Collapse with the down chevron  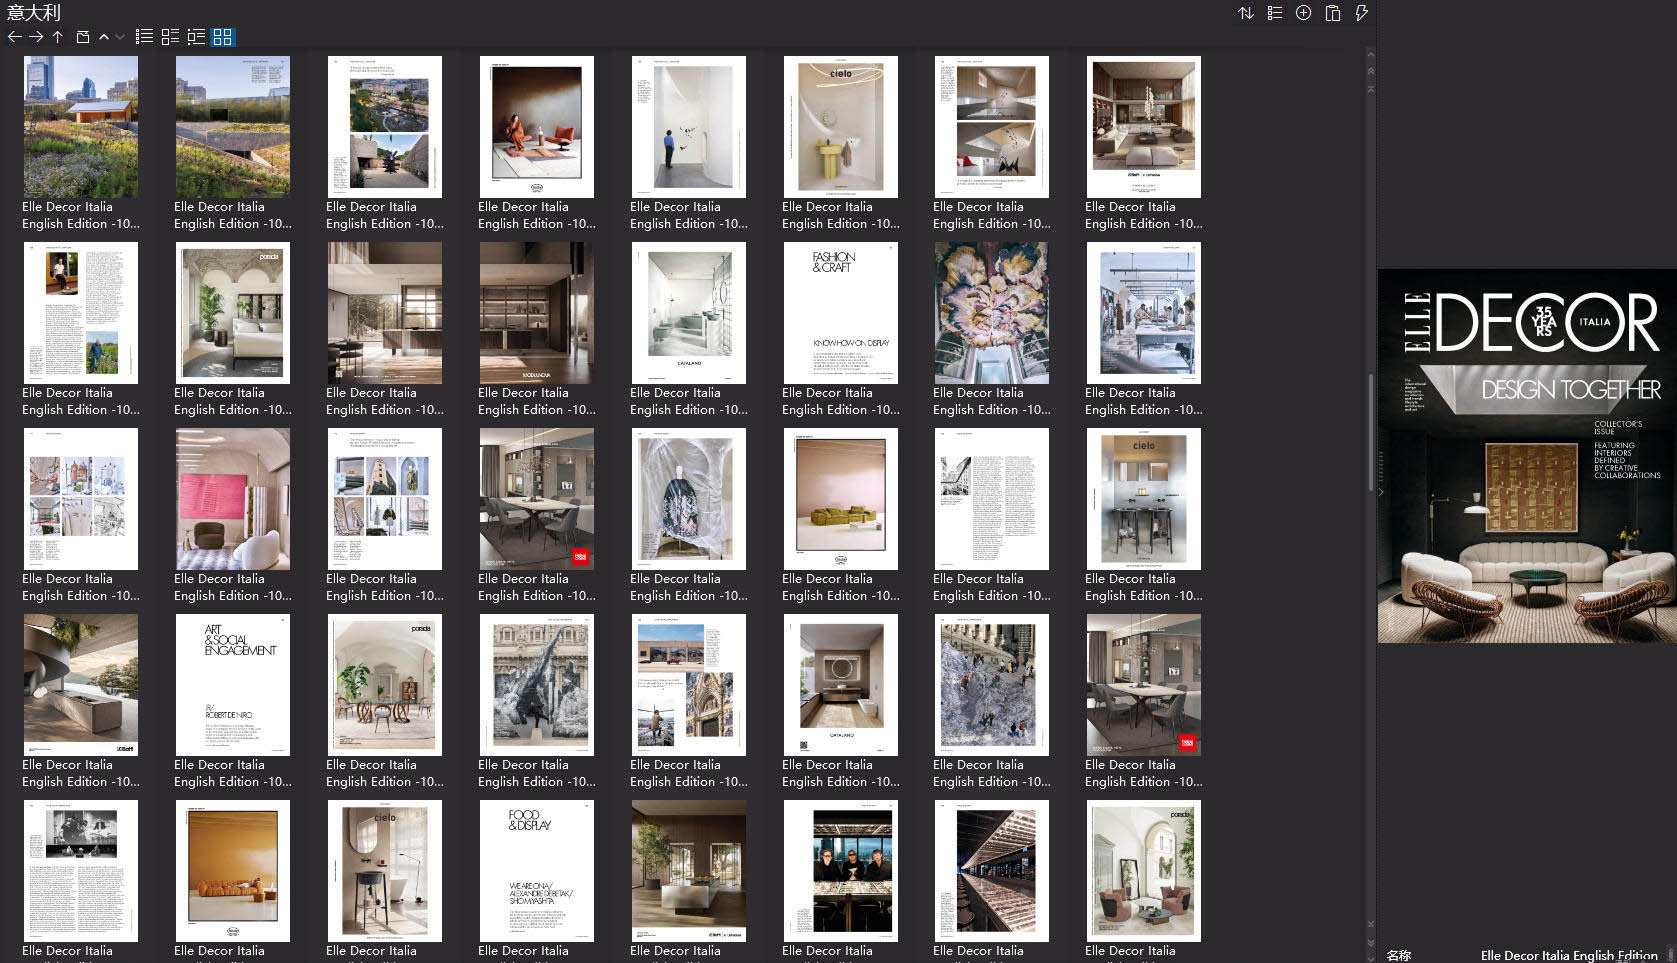[x=118, y=37]
